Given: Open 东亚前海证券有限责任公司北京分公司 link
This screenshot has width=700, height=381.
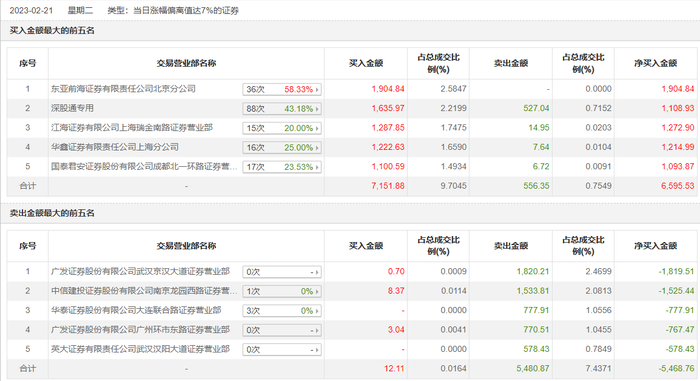Looking at the screenshot, I should (x=123, y=89).
